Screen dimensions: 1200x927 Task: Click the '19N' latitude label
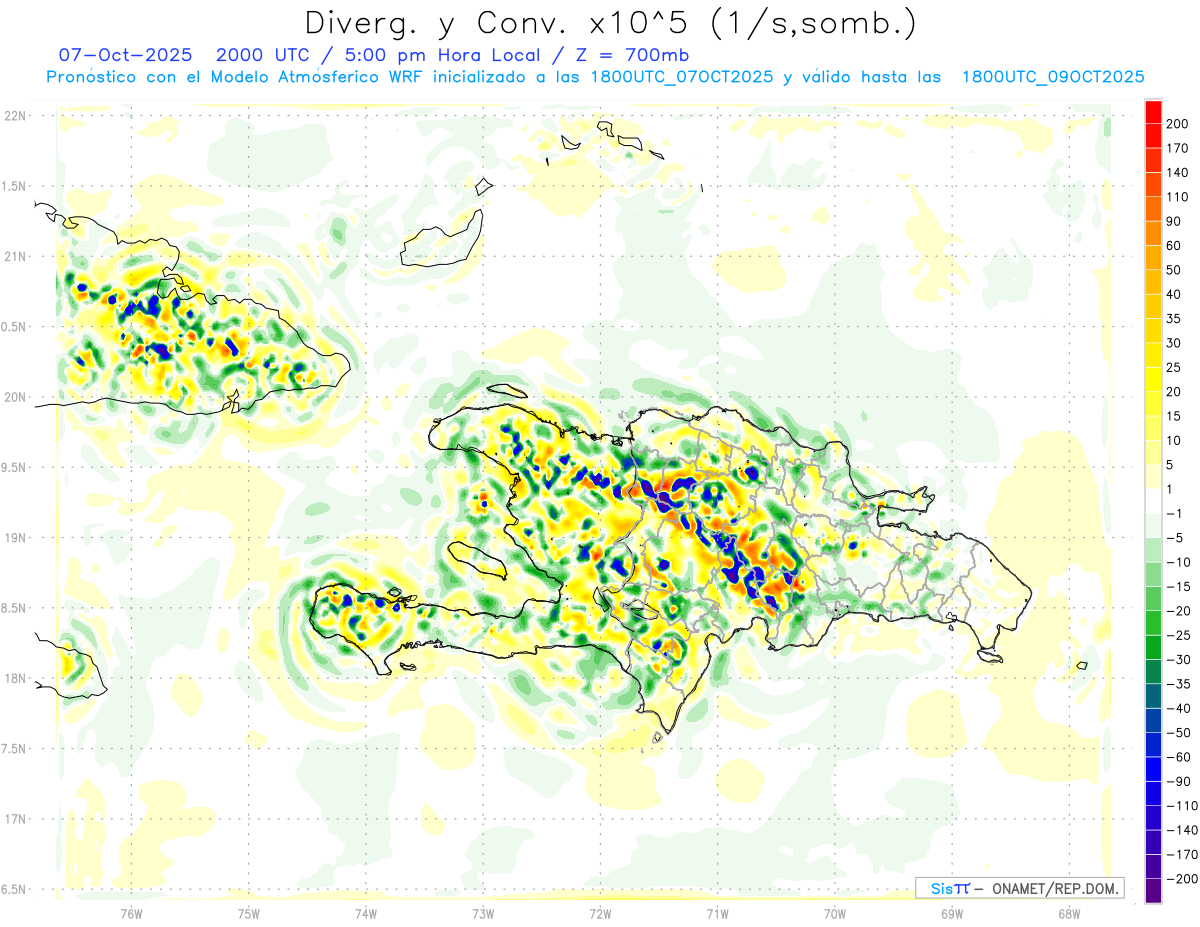(15, 538)
